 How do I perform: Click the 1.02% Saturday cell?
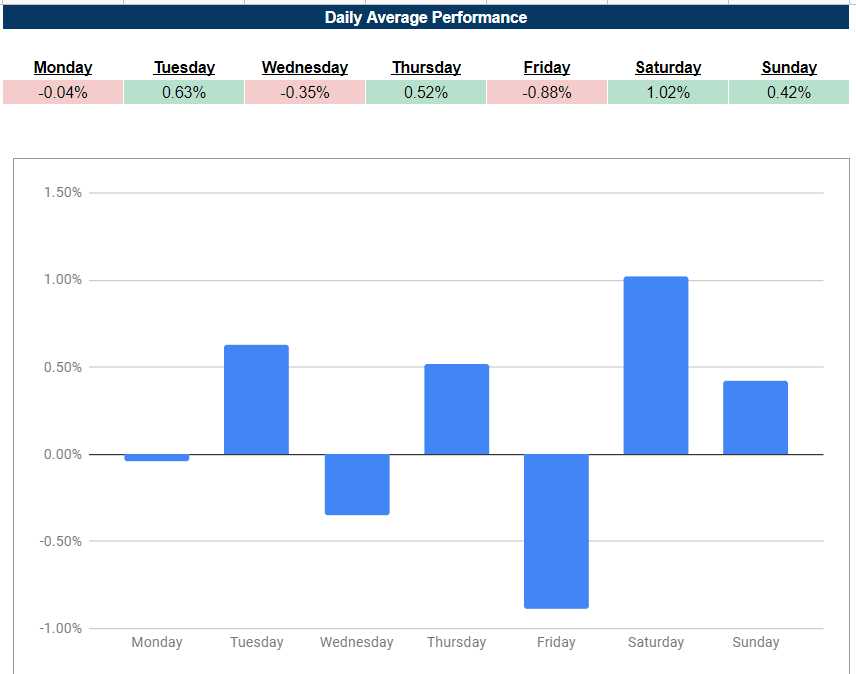coord(668,92)
